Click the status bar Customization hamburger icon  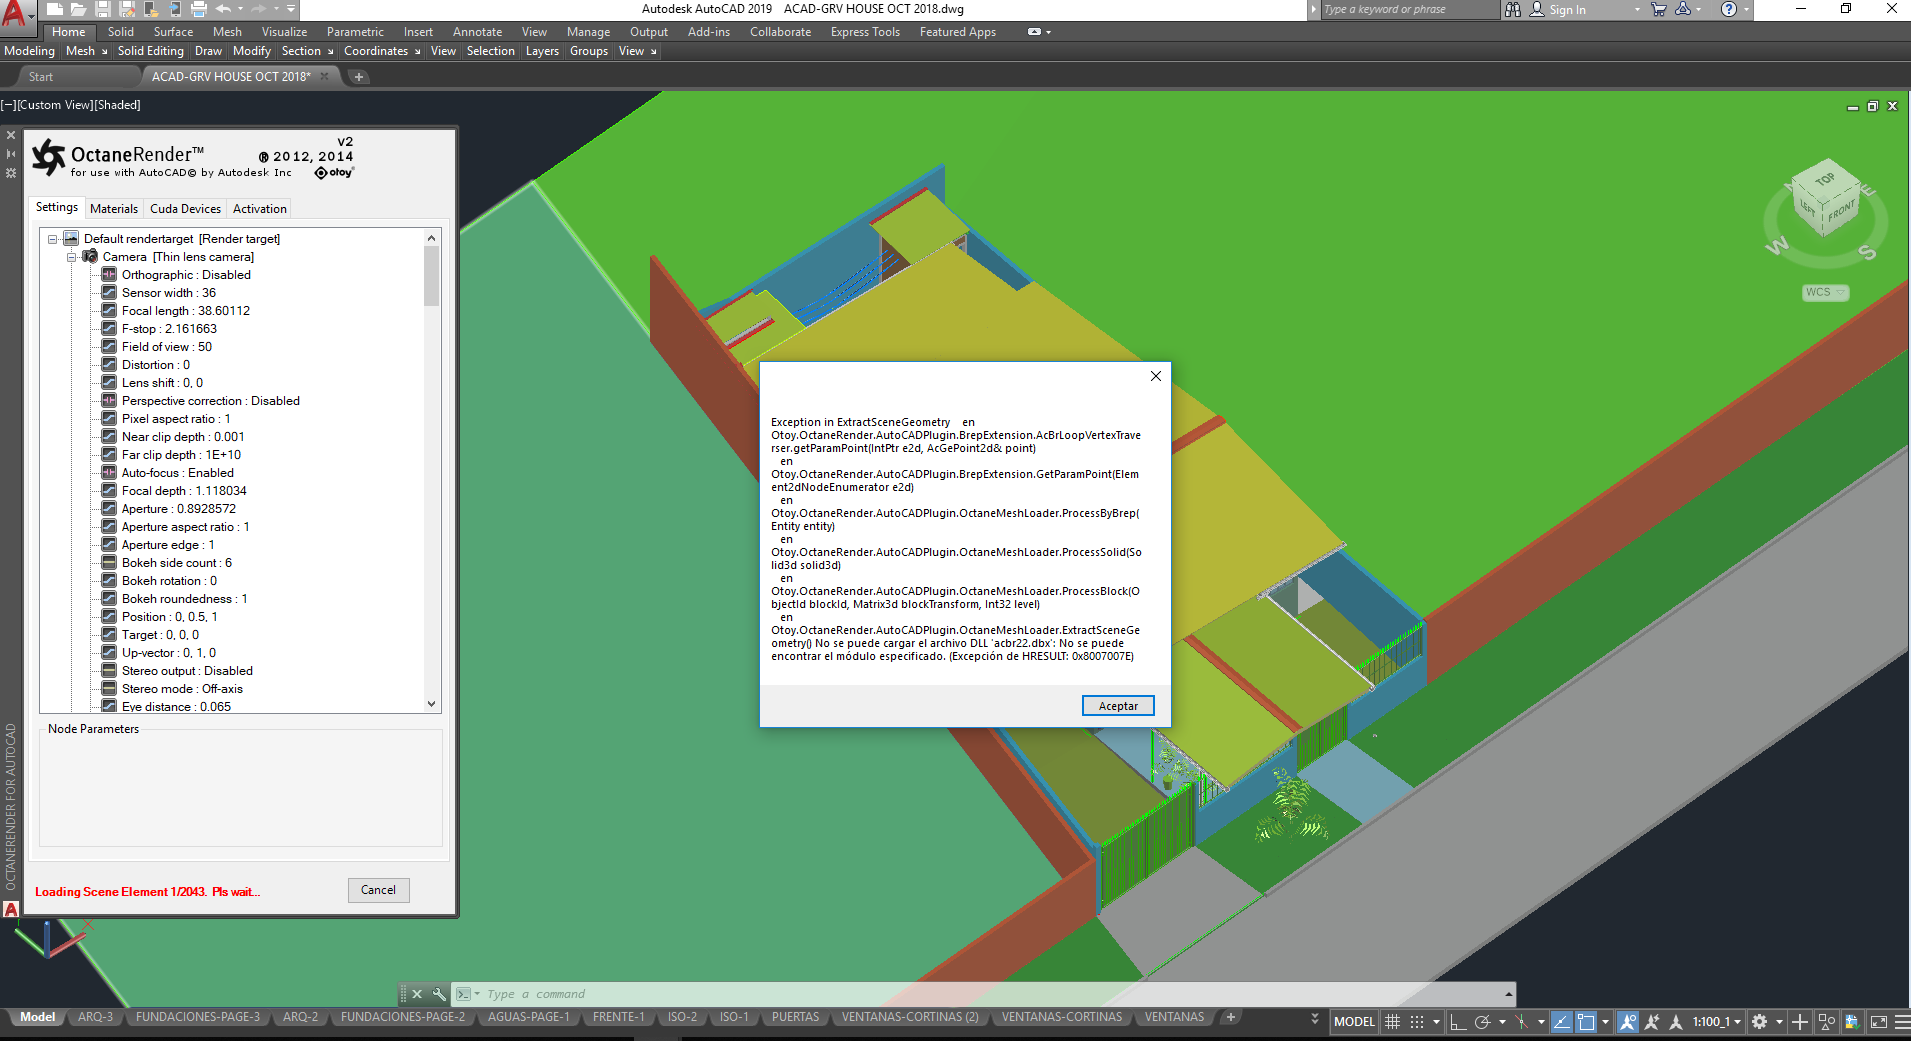click(x=1902, y=1022)
